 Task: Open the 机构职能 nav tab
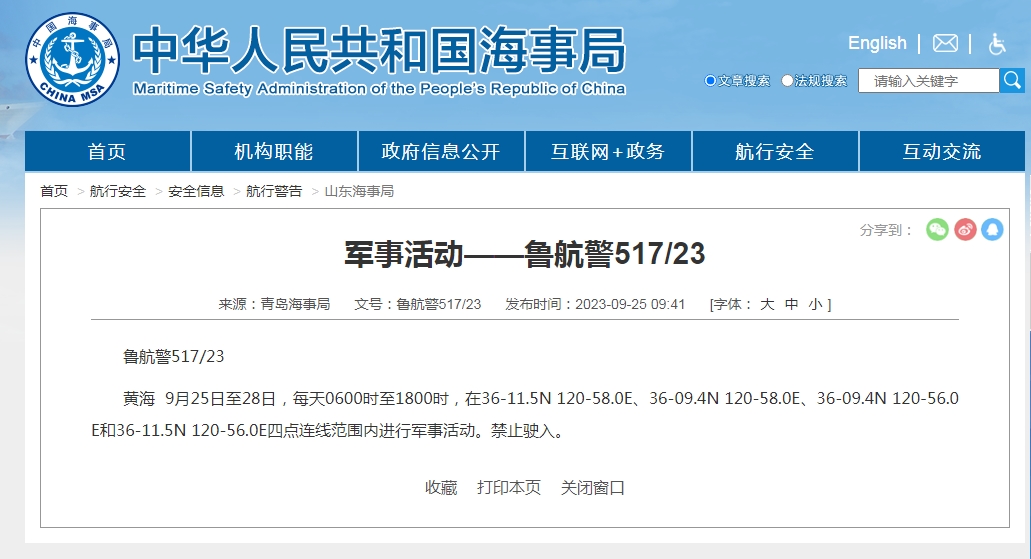click(x=274, y=151)
